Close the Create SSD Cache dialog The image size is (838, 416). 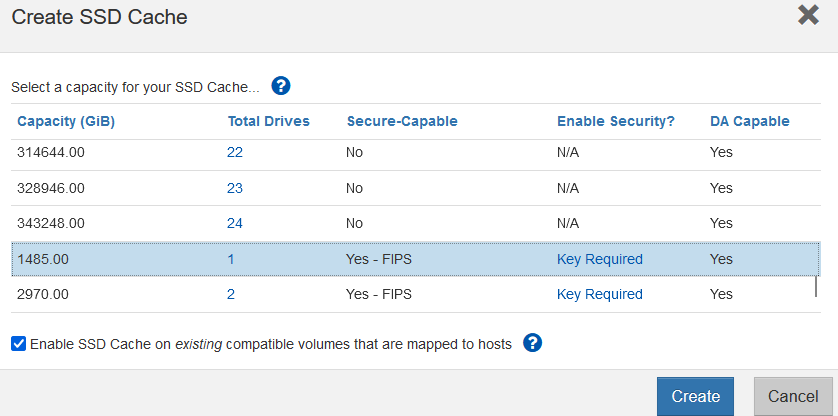click(x=808, y=16)
